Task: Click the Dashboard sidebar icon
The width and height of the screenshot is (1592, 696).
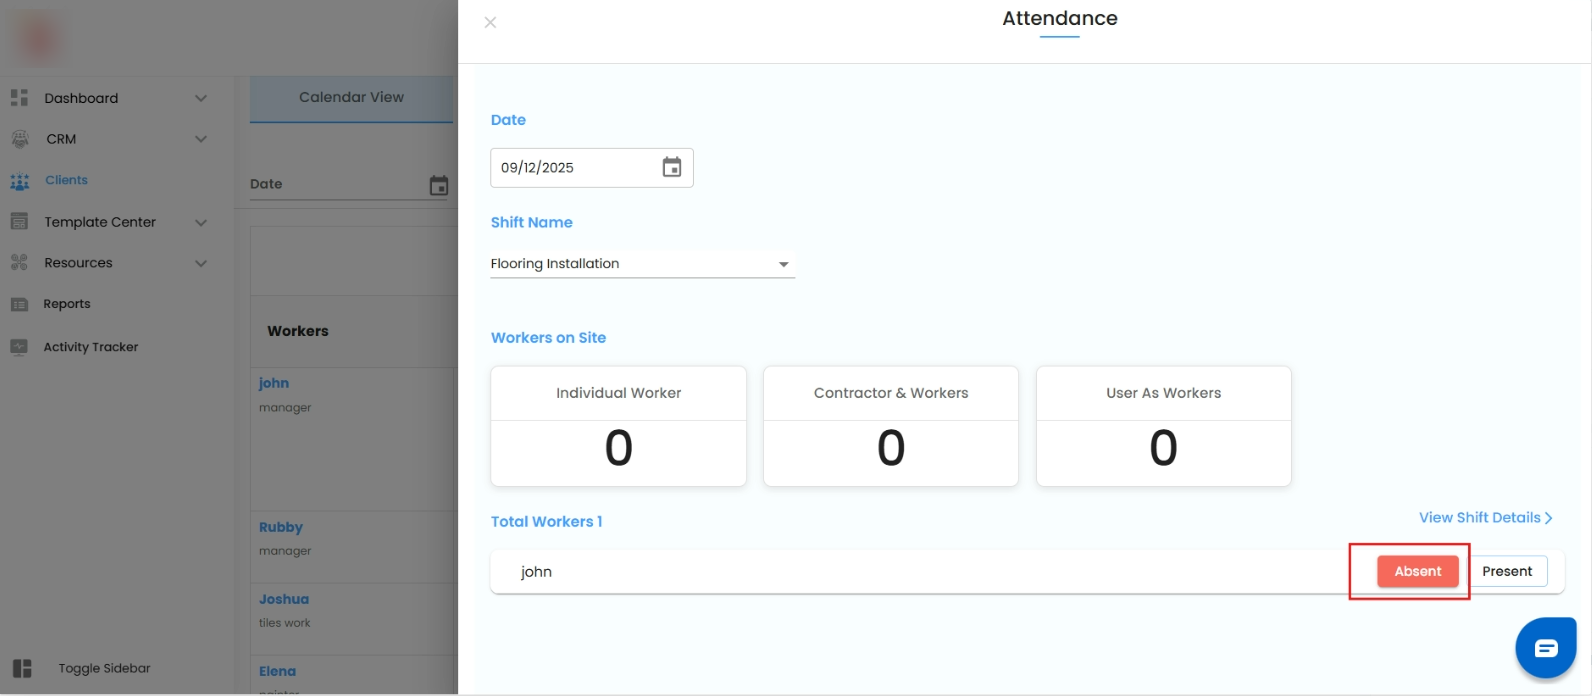Action: (19, 98)
